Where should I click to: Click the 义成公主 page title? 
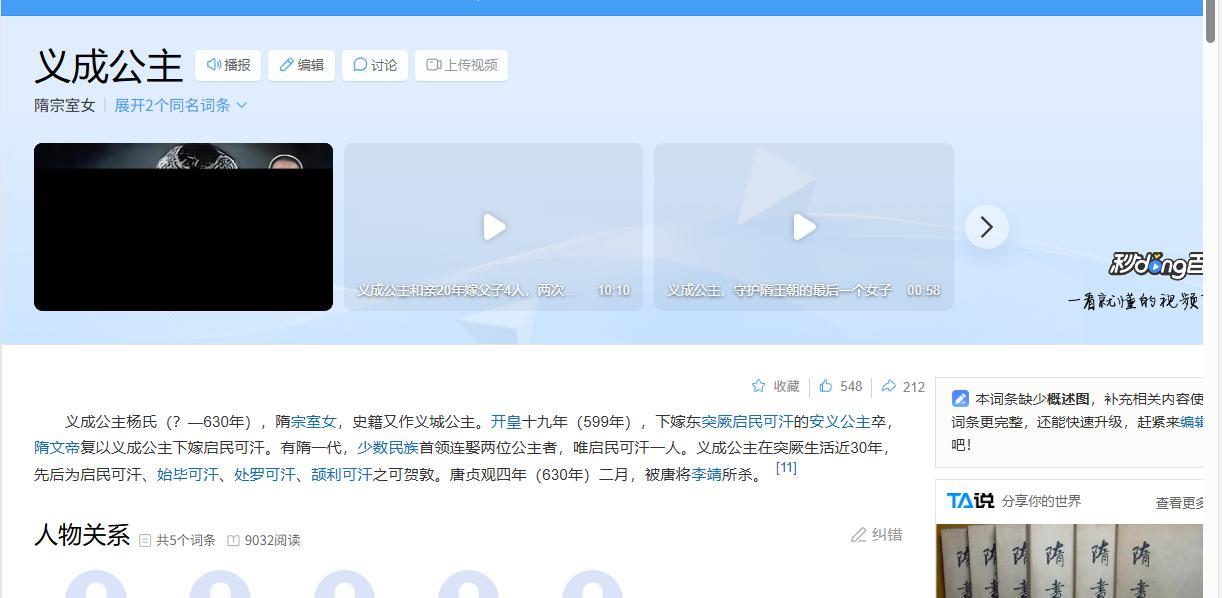click(109, 66)
